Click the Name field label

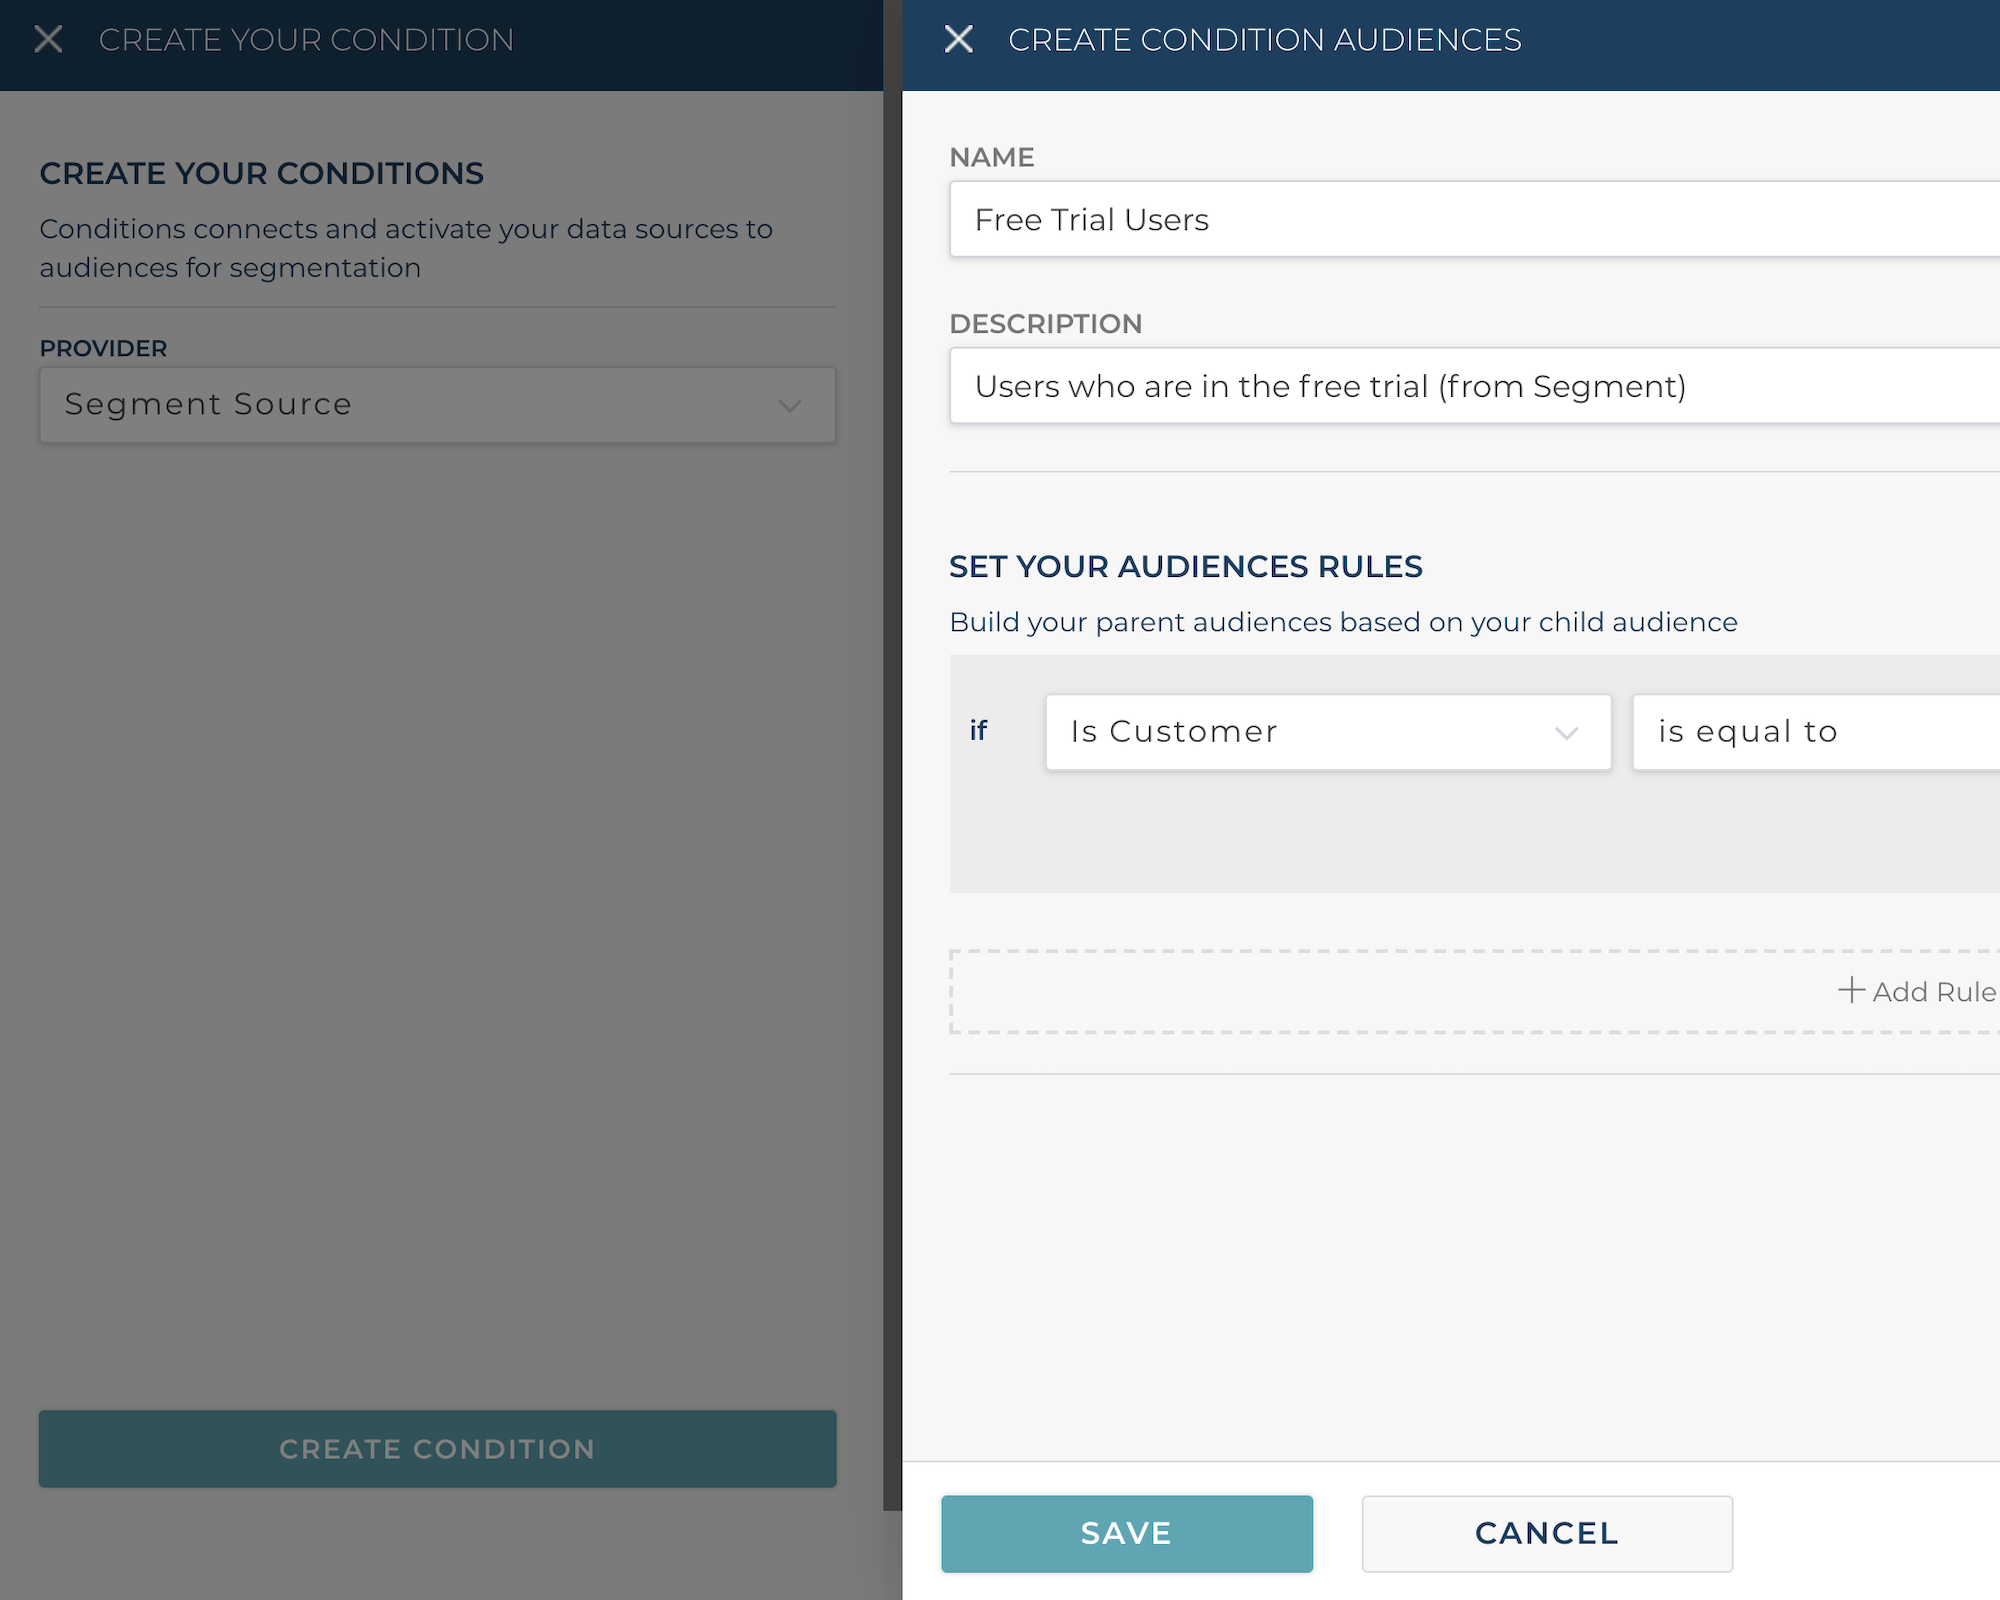click(x=992, y=157)
